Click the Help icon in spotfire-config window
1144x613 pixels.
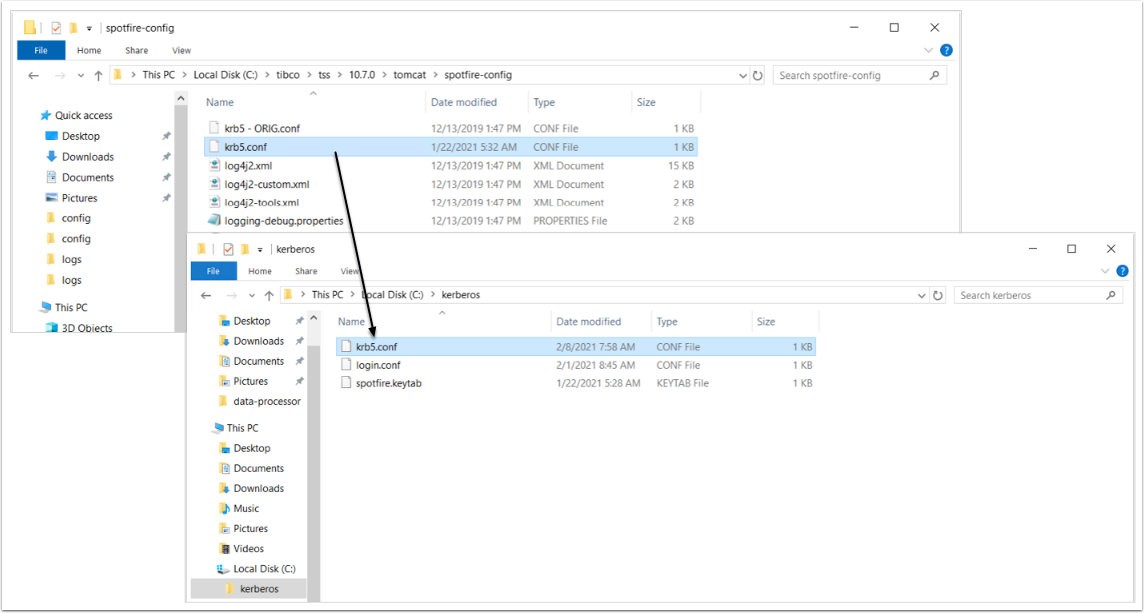pos(946,50)
